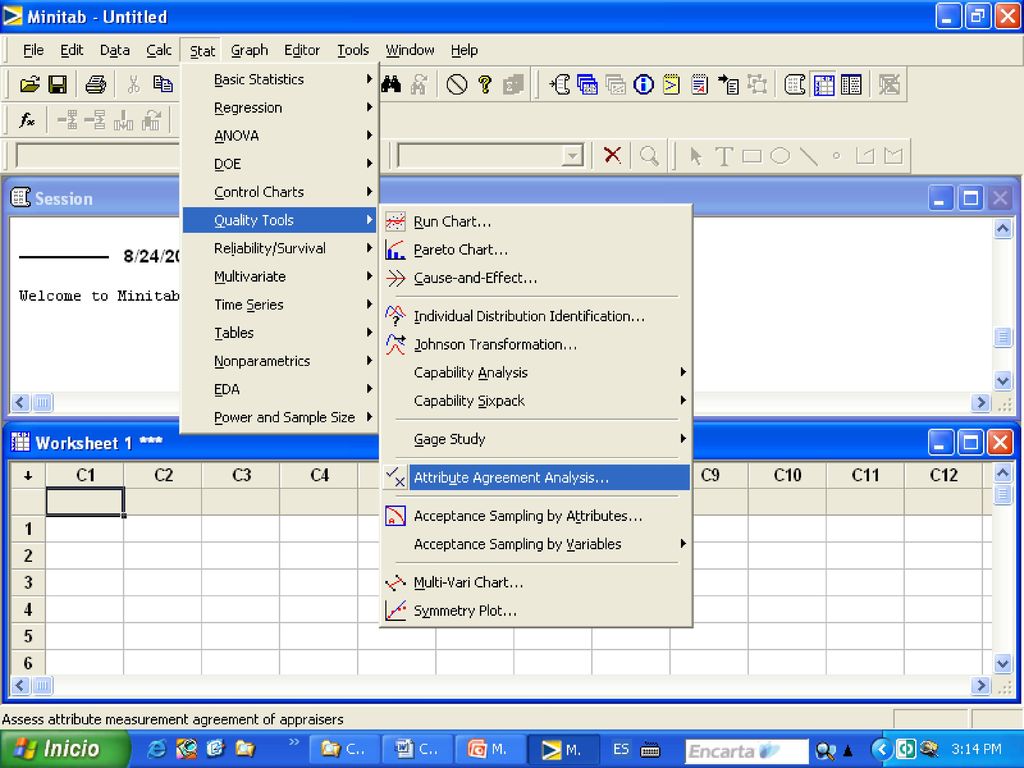Select Johnson Transformation menu entry
Screen dimensions: 1024x768
[535, 345]
